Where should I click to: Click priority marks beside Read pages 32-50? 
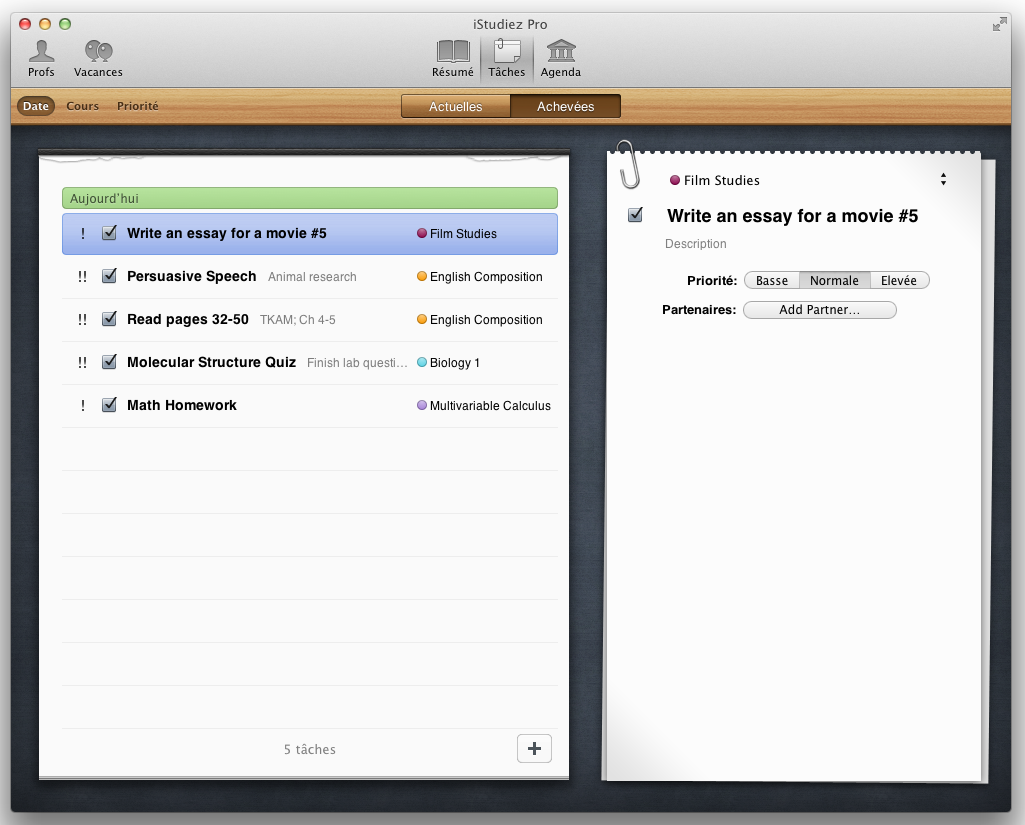[x=82, y=320]
